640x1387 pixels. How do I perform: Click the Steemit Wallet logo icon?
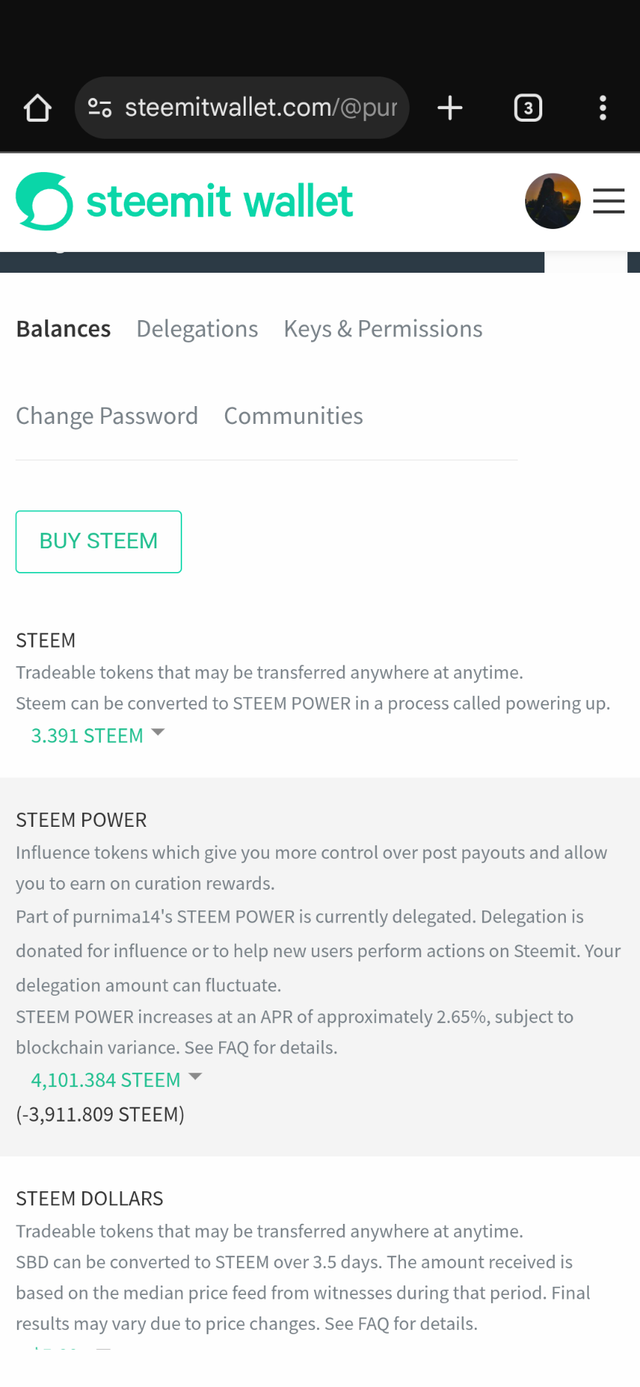coord(44,201)
